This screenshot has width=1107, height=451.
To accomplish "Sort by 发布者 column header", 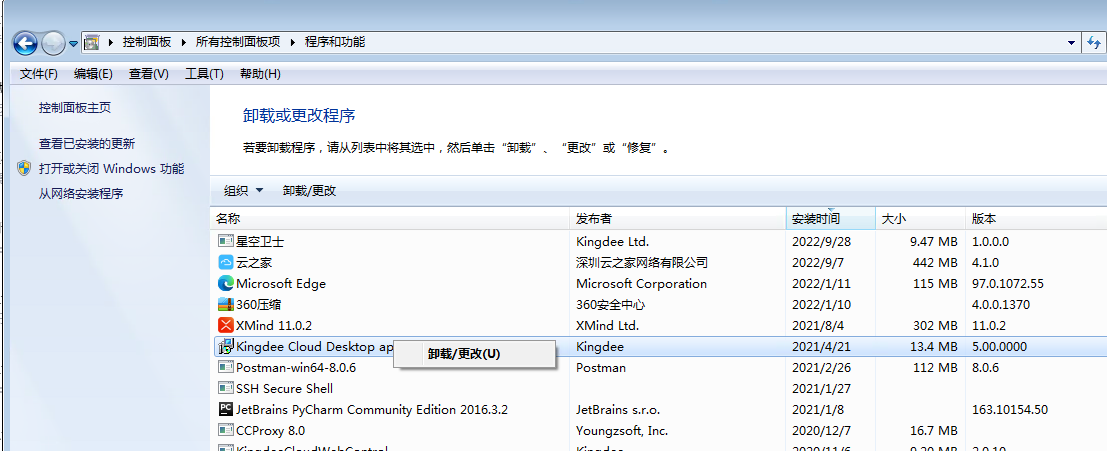I will 678,219.
